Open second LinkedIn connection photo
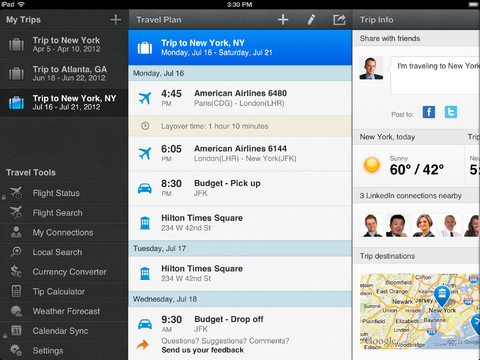The height and width of the screenshot is (360, 480). tap(397, 225)
